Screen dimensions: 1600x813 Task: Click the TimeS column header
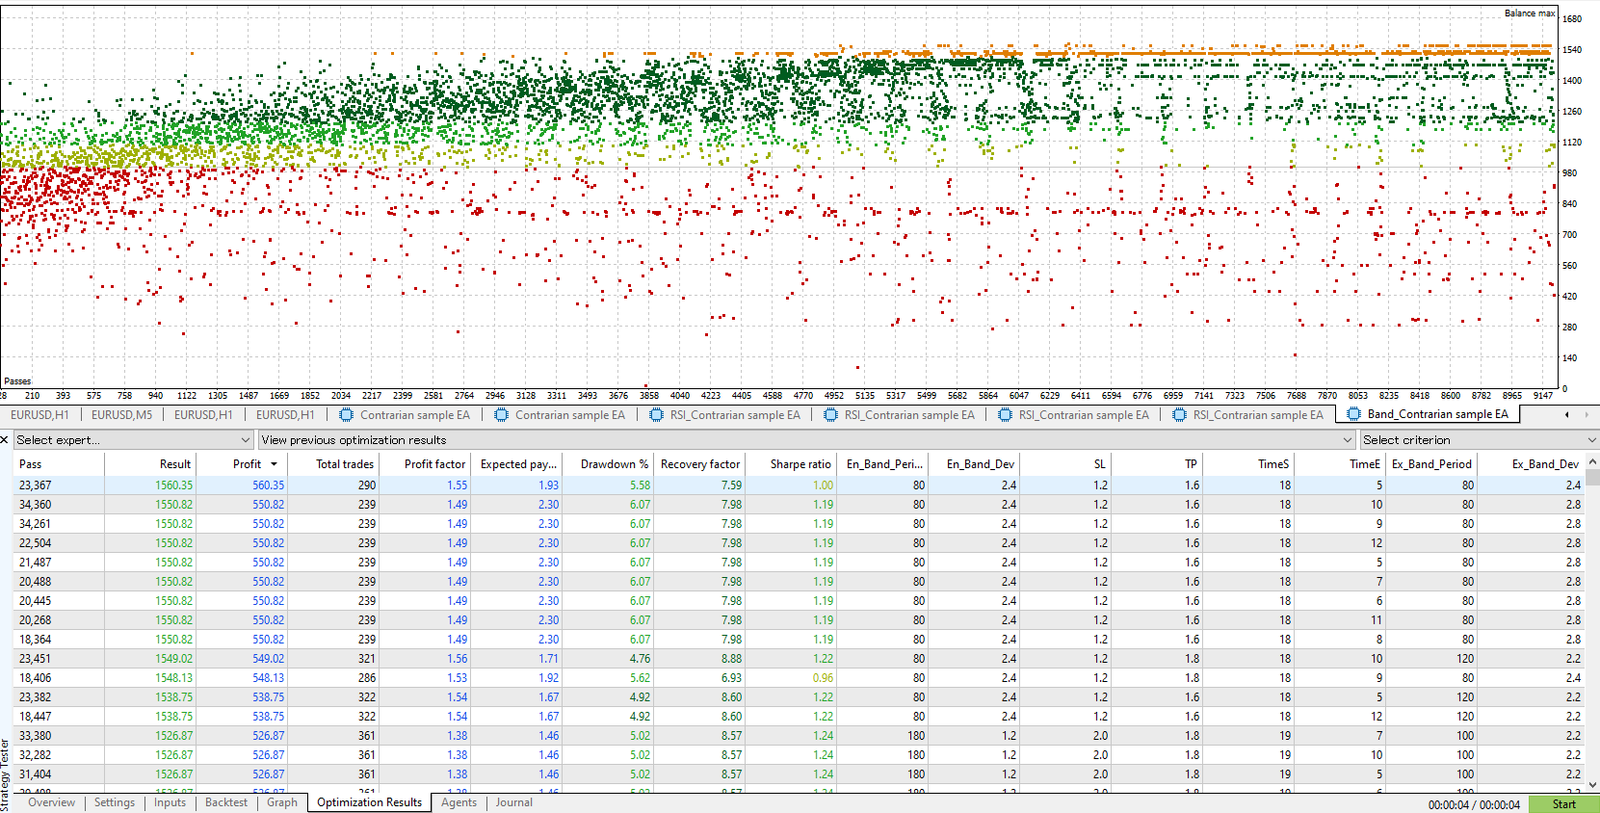1248,464
